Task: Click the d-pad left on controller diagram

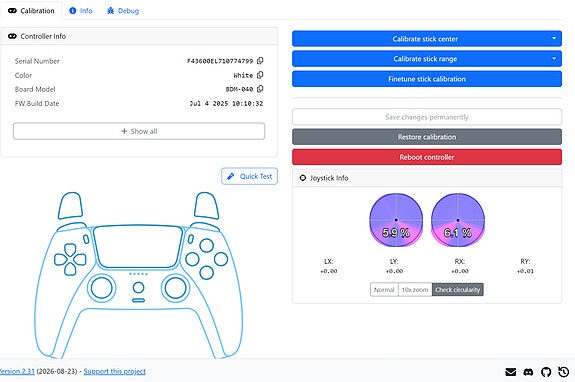Action: pyautogui.click(x=60, y=260)
